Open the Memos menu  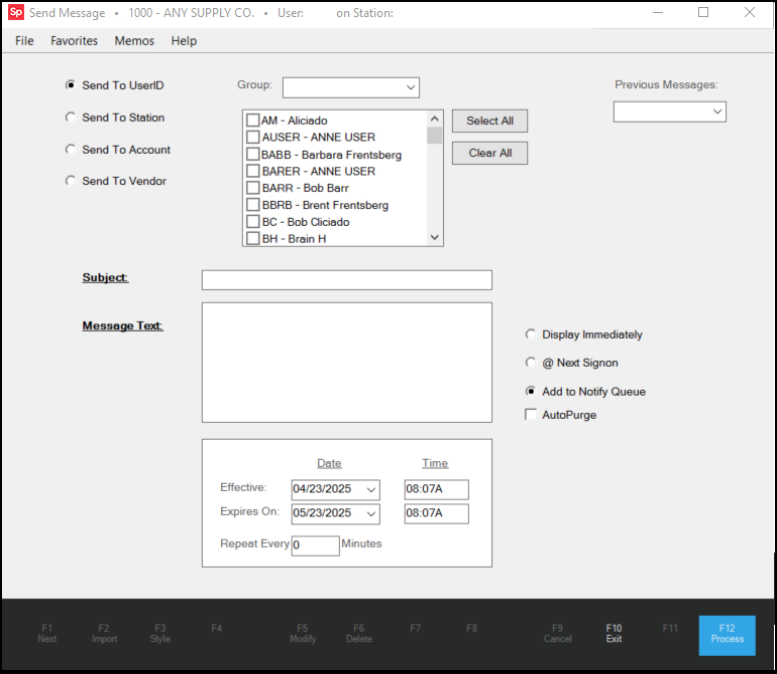[134, 41]
